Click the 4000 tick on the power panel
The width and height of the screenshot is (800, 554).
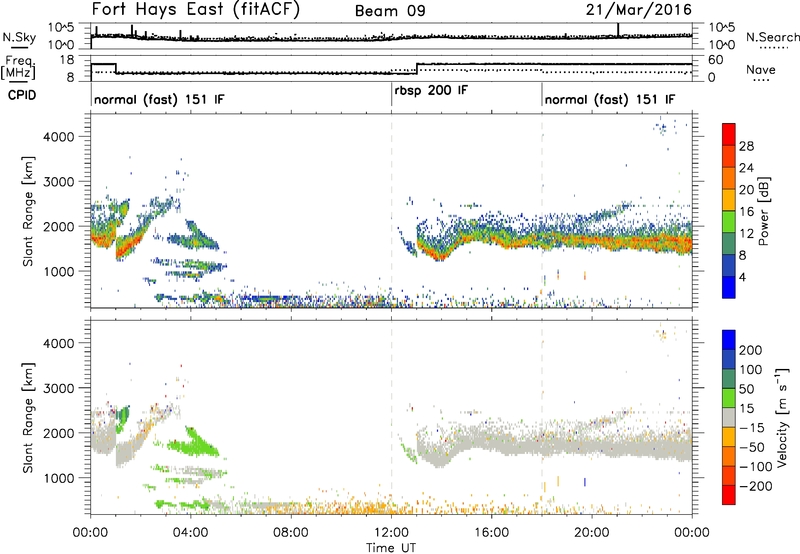click(59, 137)
